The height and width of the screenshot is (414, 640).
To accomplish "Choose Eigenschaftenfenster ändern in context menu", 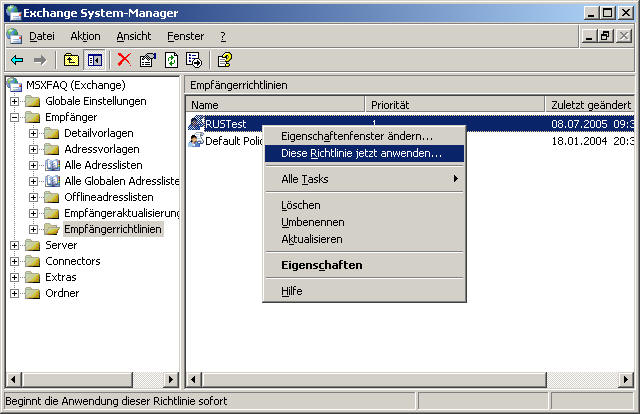I will [x=364, y=136].
